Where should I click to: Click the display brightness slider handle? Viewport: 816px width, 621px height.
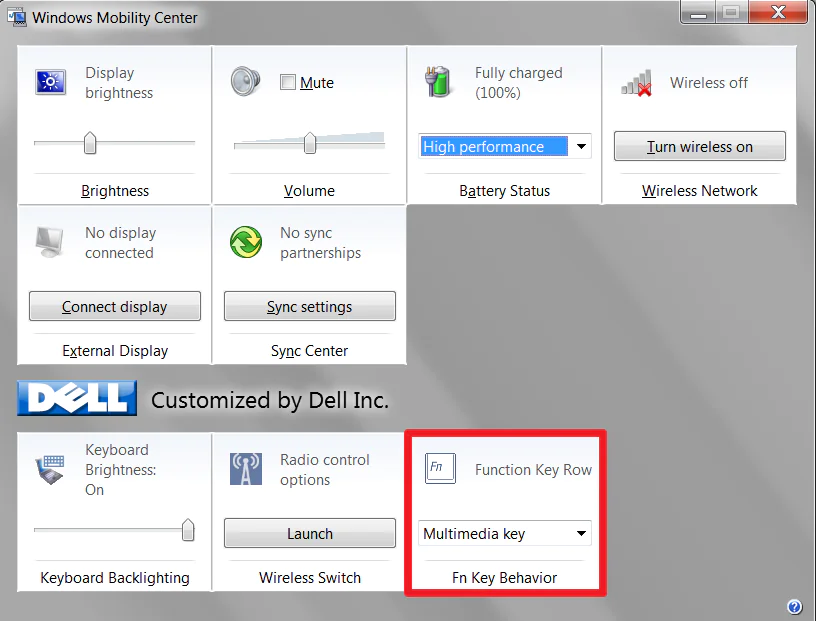(90, 143)
